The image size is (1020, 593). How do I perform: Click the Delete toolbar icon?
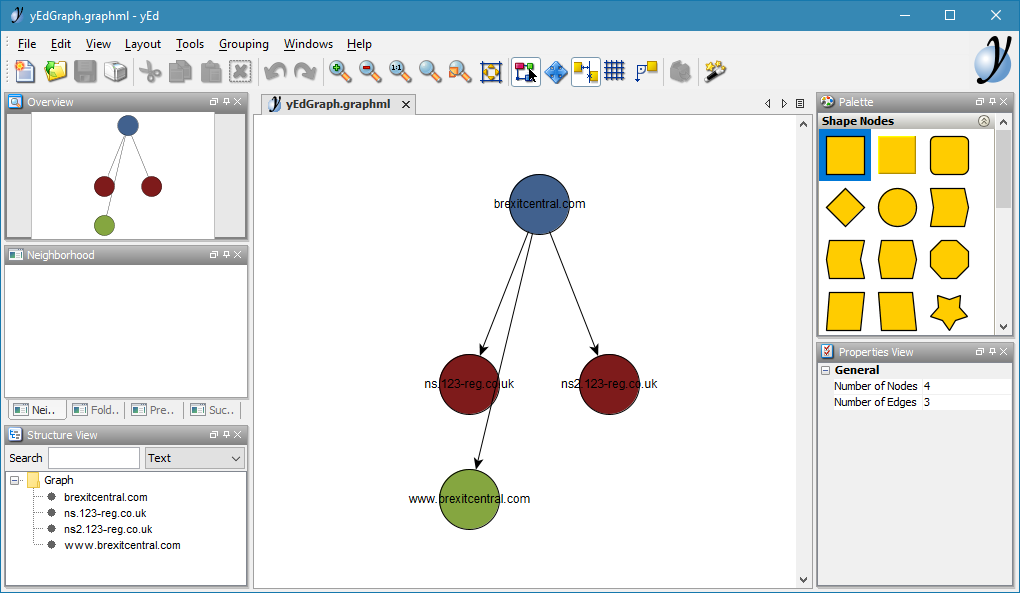(x=241, y=71)
